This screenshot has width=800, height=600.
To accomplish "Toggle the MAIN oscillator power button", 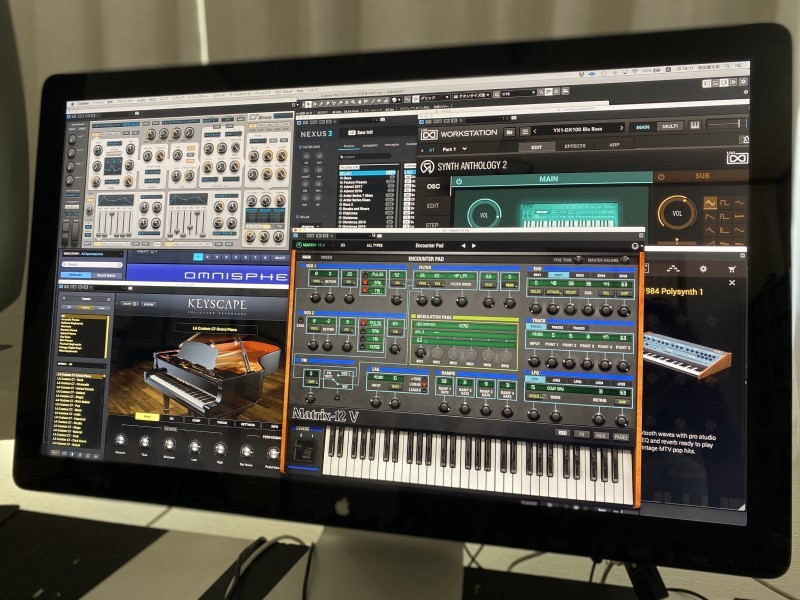I will coord(459,181).
